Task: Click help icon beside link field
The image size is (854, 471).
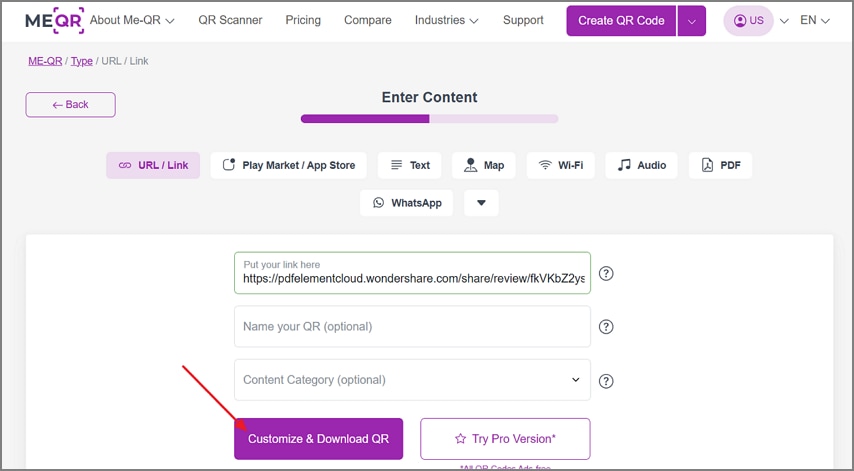Action: 606,273
